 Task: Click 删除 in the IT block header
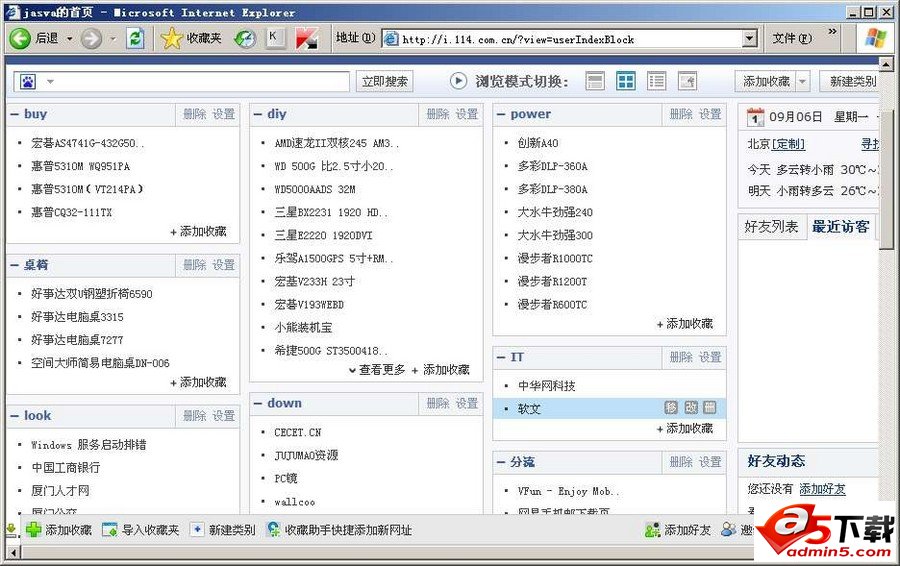(x=681, y=357)
